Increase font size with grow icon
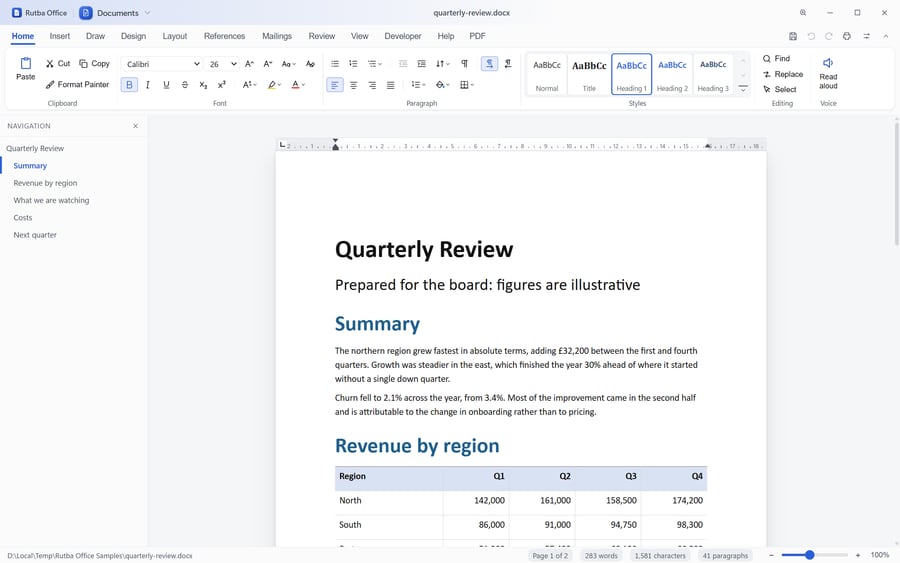This screenshot has width=900, height=563. [249, 64]
